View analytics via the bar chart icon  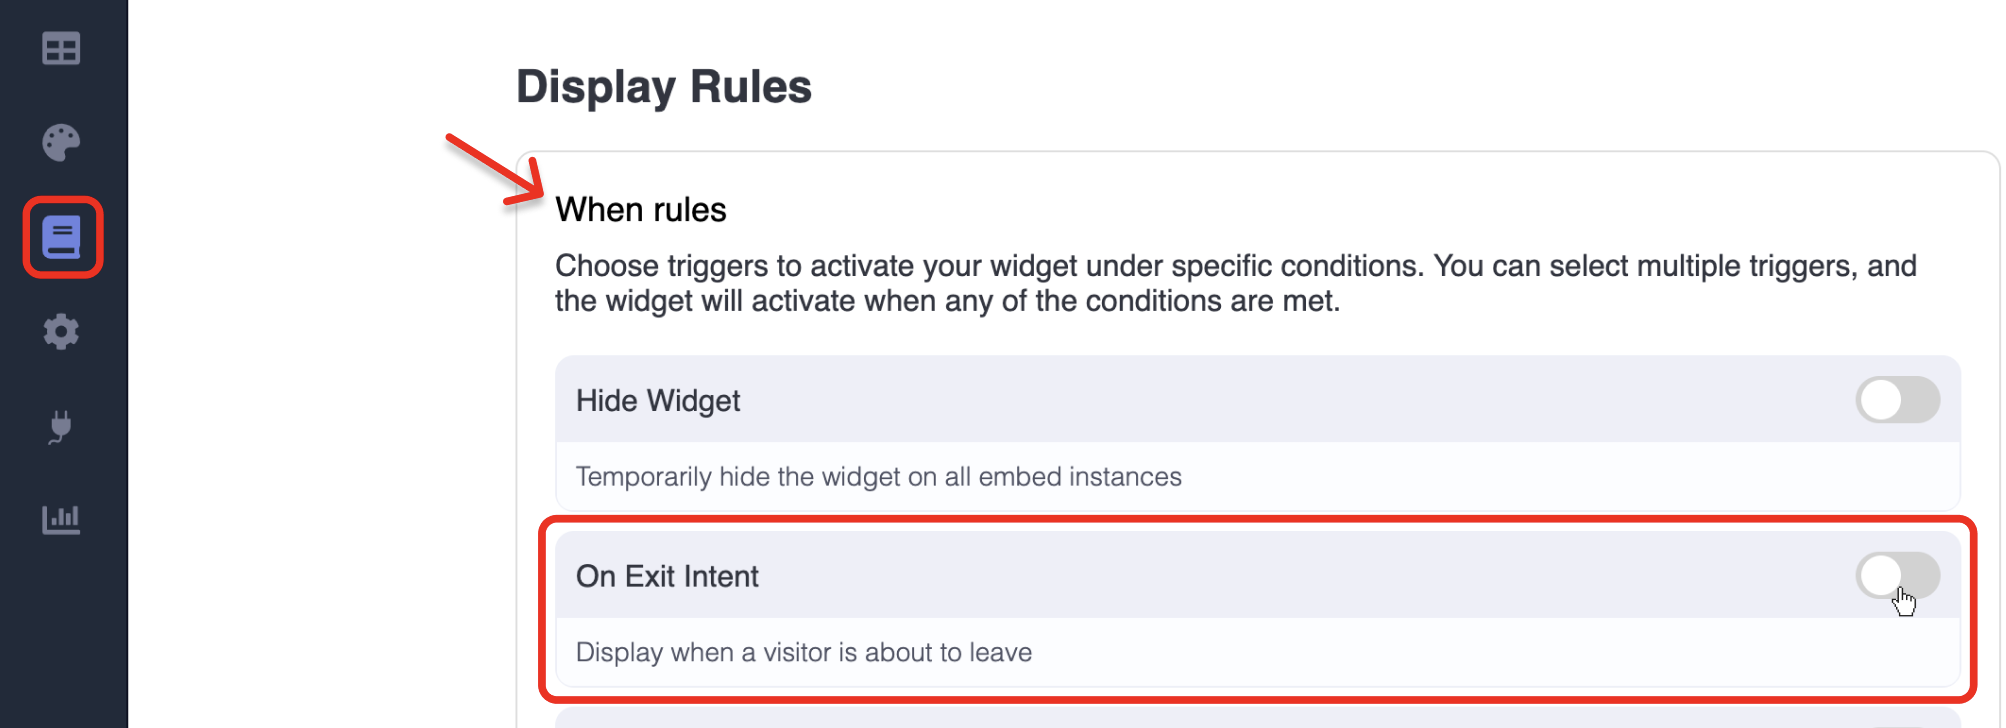point(62,519)
